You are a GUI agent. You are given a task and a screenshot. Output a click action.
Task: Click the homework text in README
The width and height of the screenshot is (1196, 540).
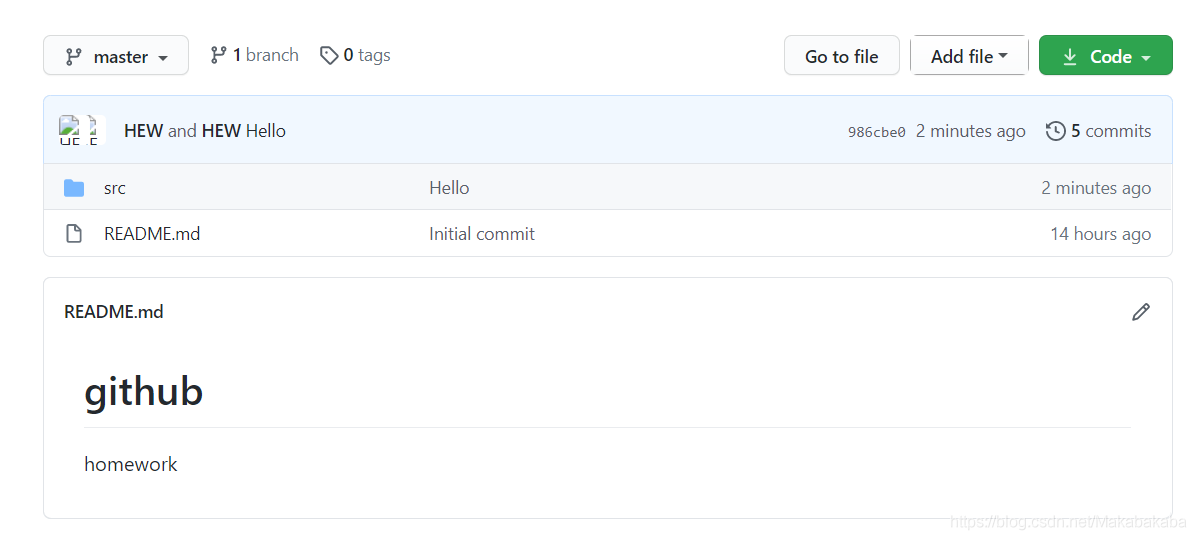point(130,464)
